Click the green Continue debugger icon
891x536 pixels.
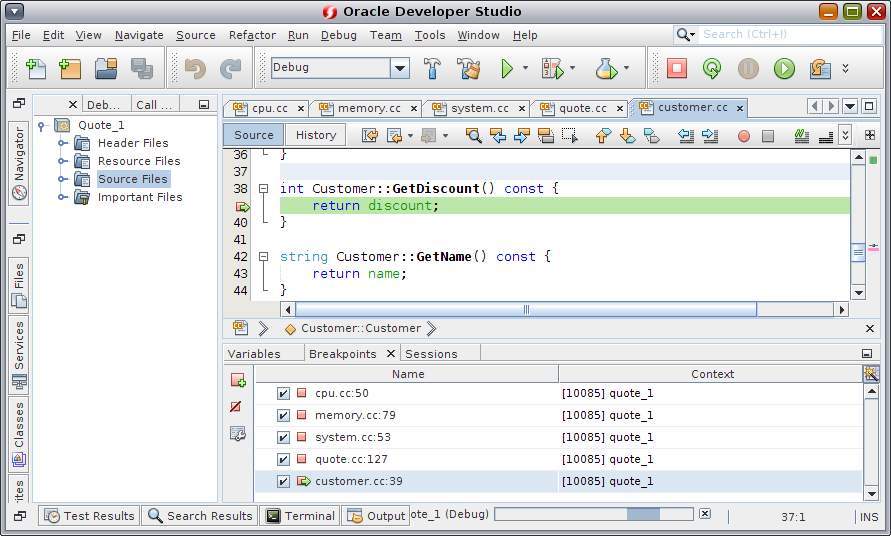click(784, 69)
